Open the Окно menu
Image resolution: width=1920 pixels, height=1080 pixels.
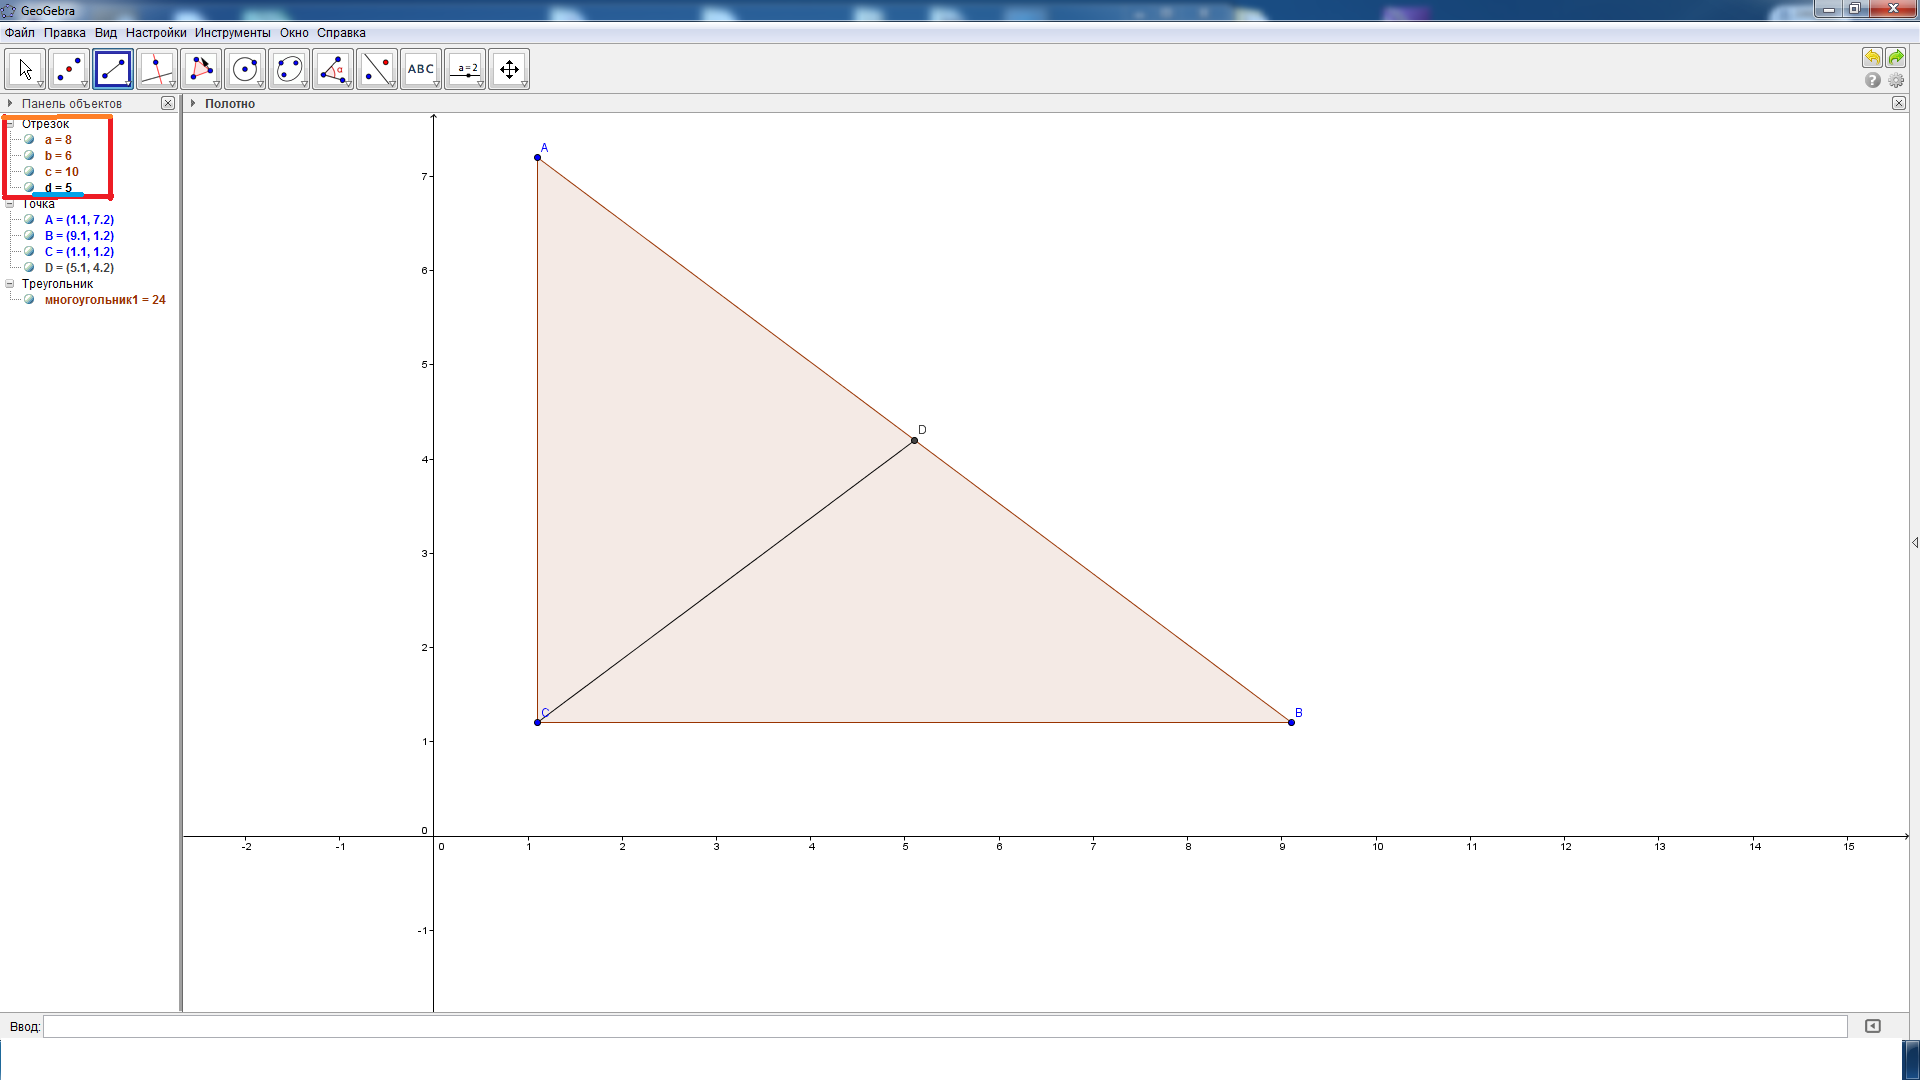click(294, 33)
